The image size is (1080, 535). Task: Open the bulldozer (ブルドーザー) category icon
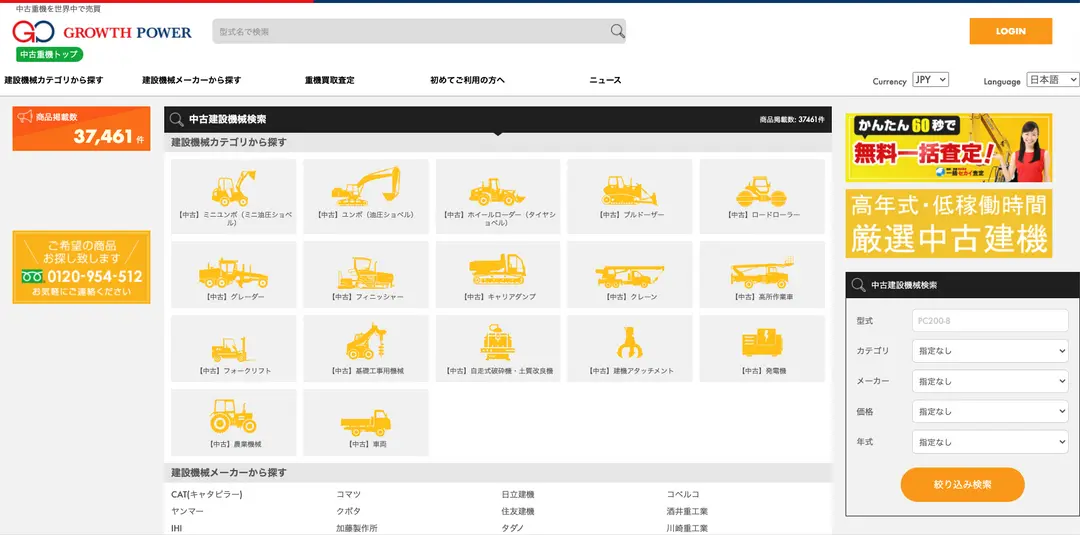(630, 191)
